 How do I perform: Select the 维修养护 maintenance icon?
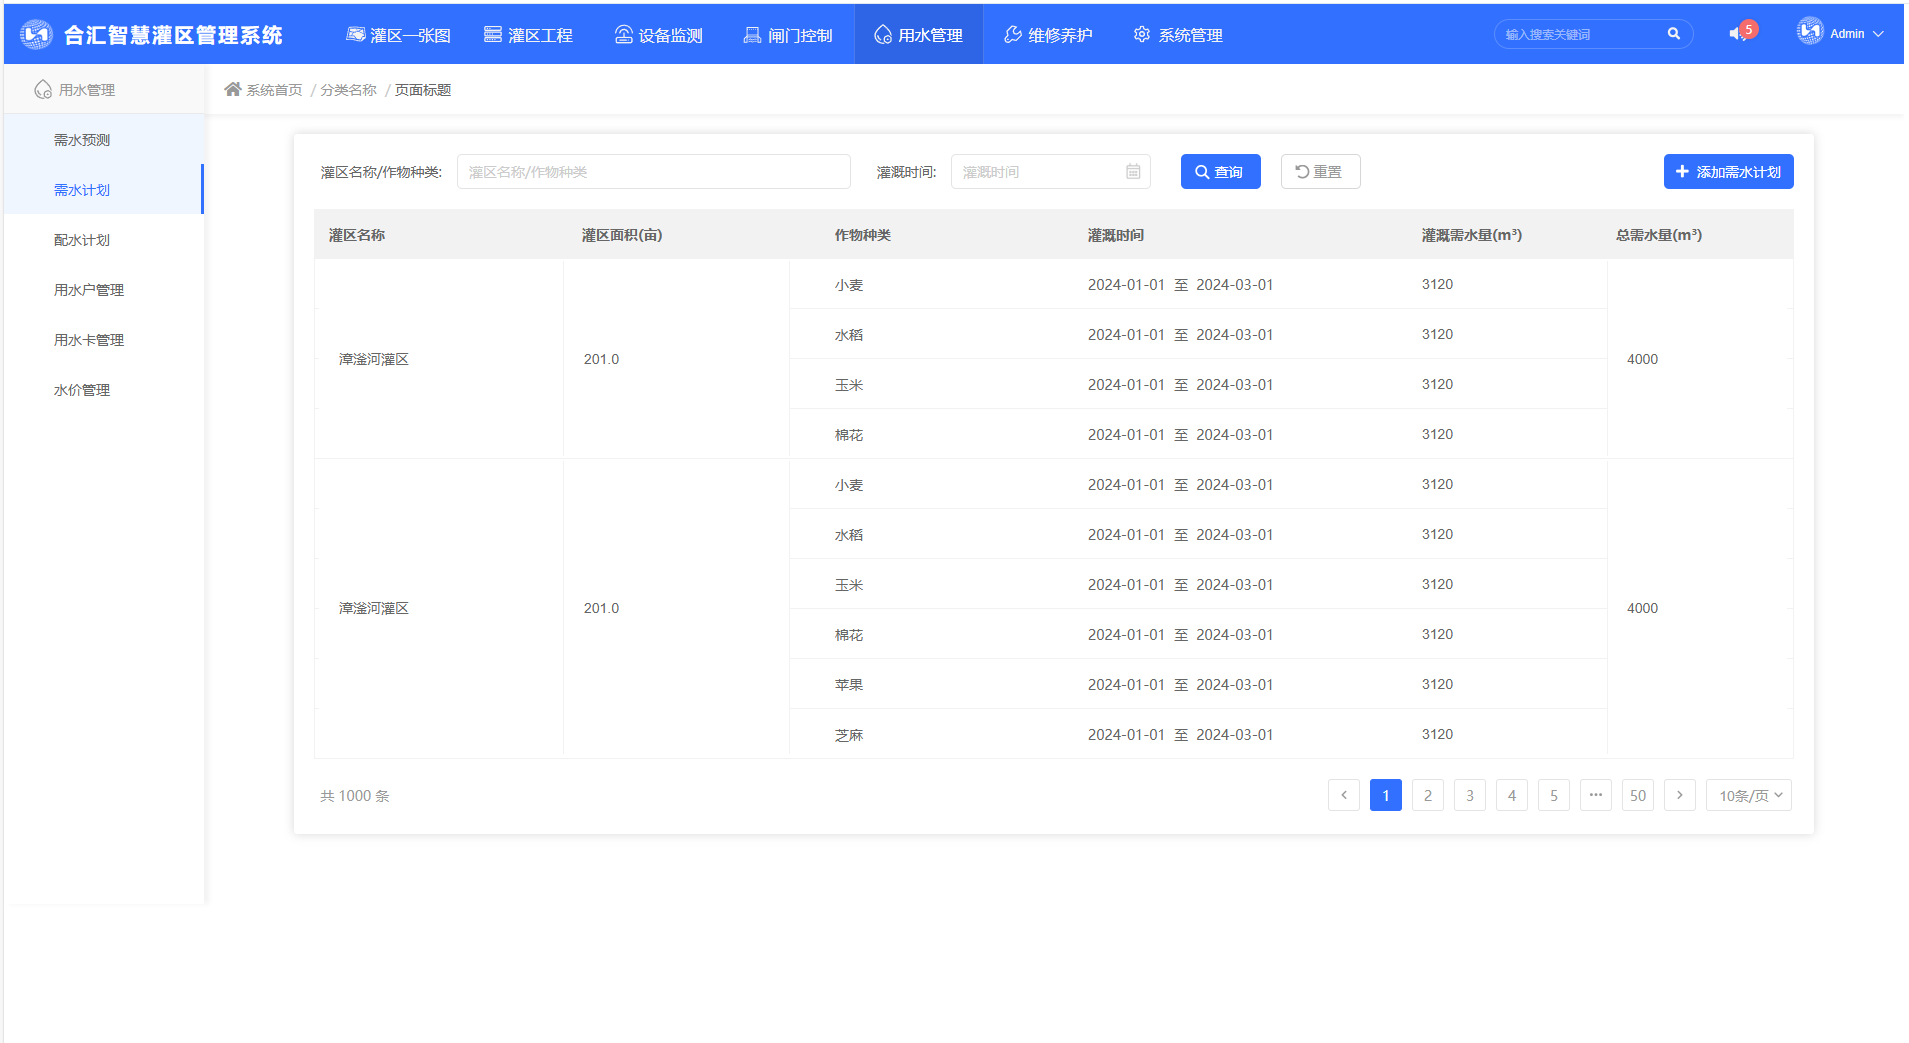(x=1011, y=34)
